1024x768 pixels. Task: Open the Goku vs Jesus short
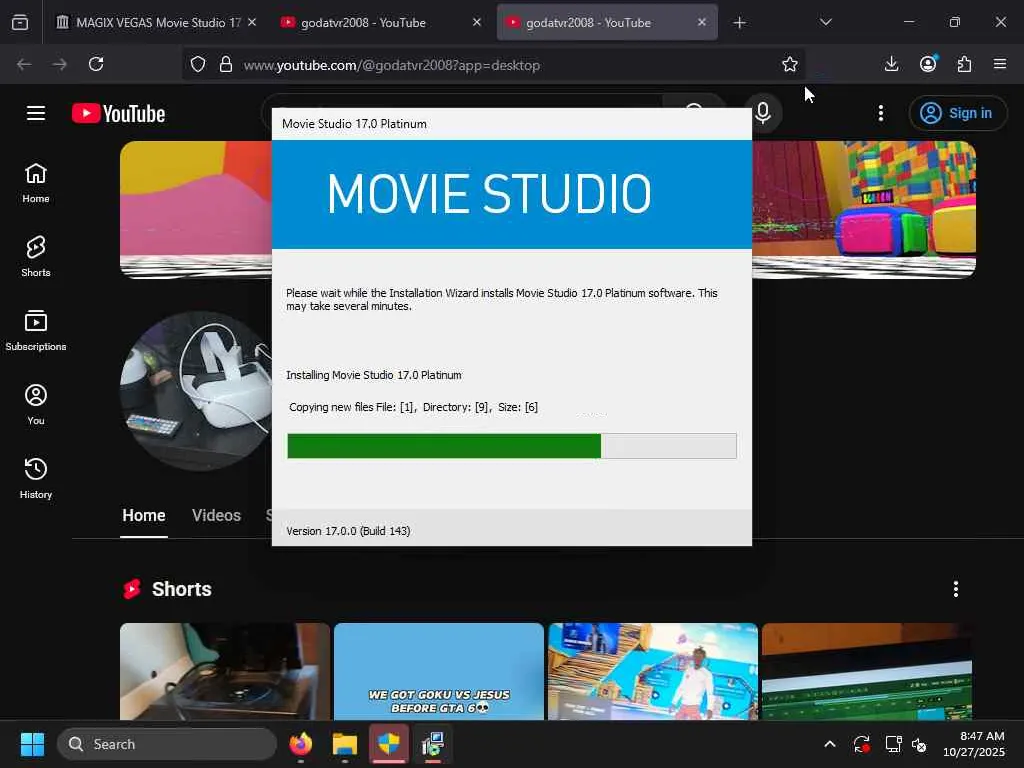439,671
